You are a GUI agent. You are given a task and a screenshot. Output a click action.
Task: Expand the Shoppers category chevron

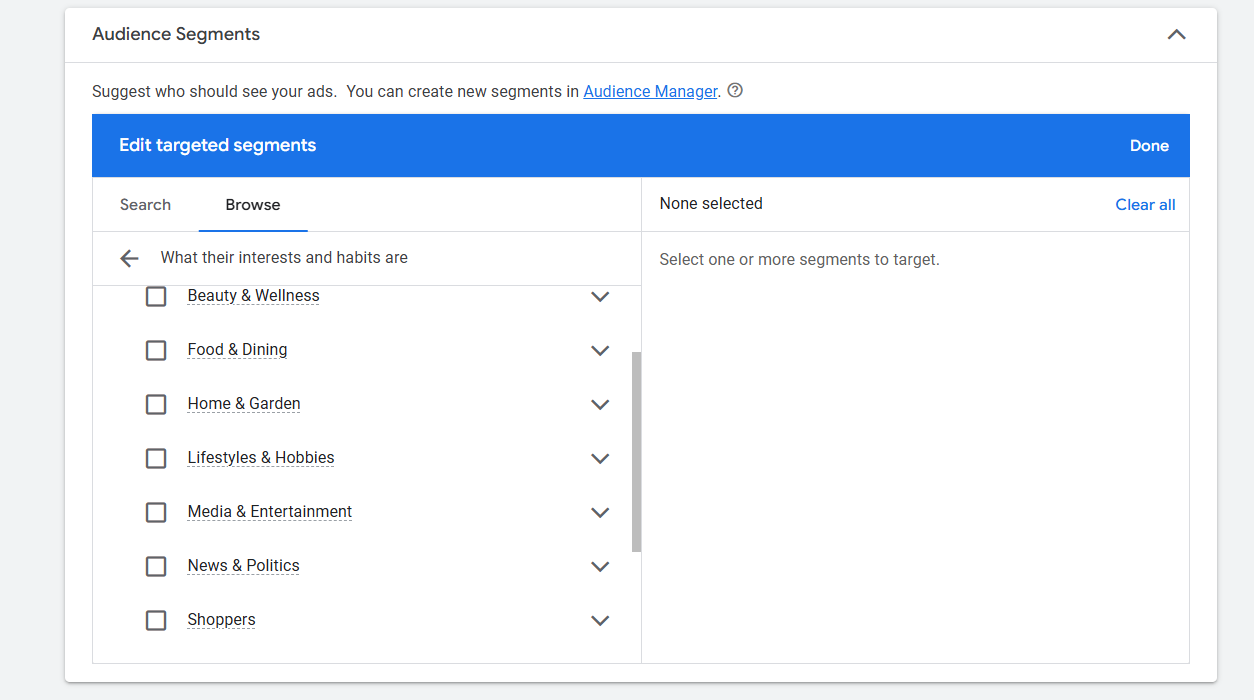coord(600,621)
